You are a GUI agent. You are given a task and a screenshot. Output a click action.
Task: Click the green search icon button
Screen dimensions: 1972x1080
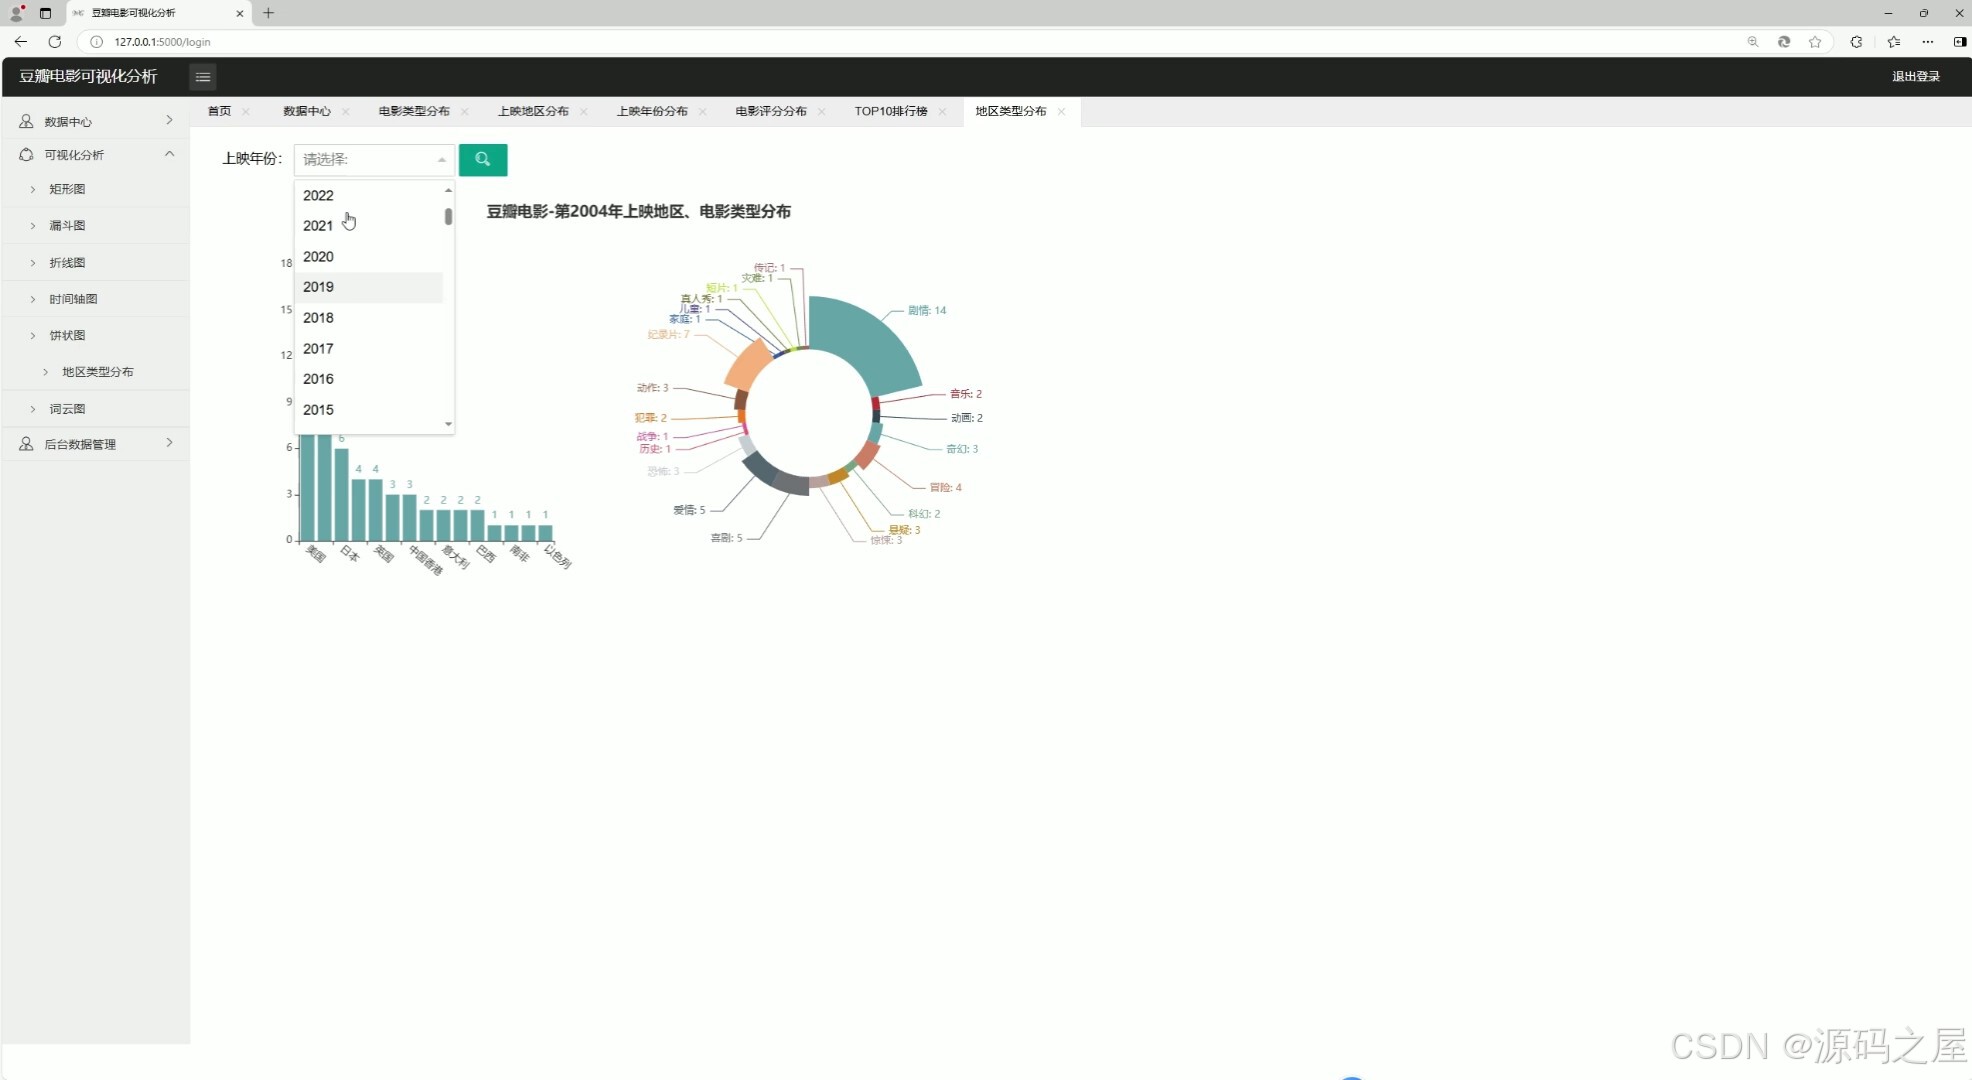(x=482, y=159)
